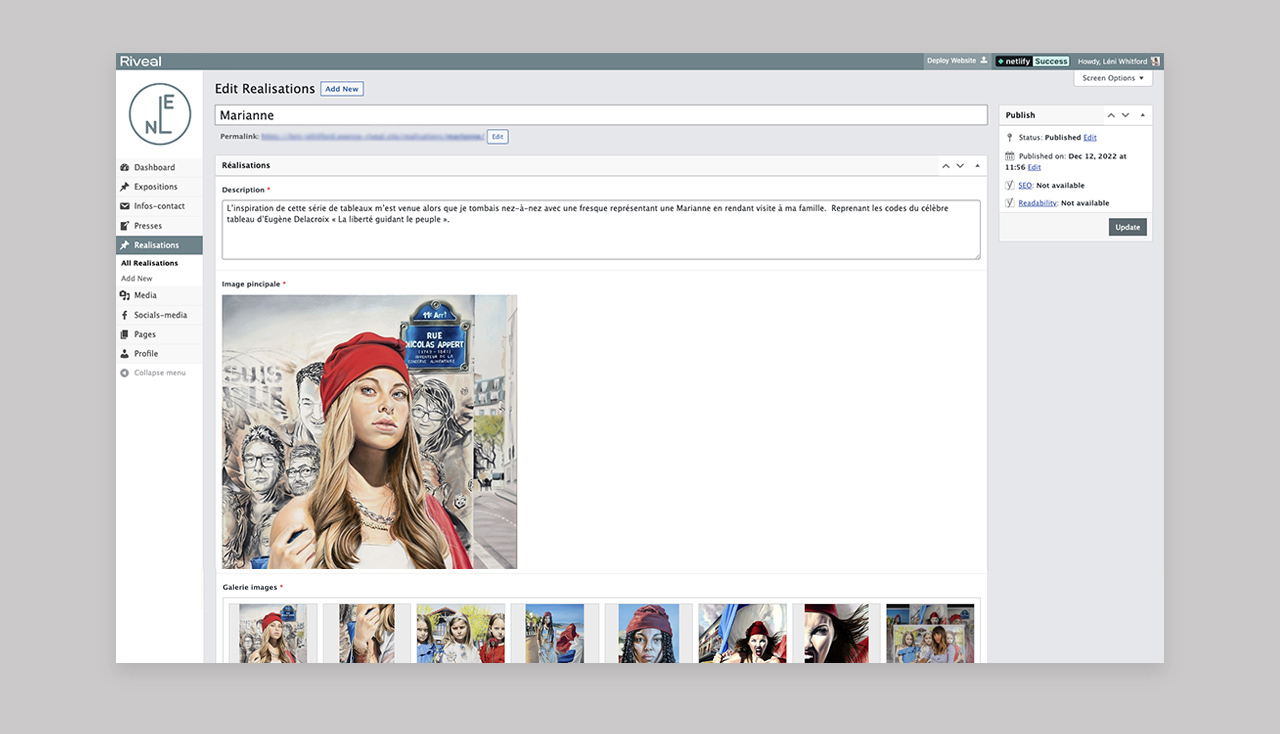Viewport: 1280px width, 734px height.
Task: Click the Socials-media Facebook icon
Action: point(125,315)
